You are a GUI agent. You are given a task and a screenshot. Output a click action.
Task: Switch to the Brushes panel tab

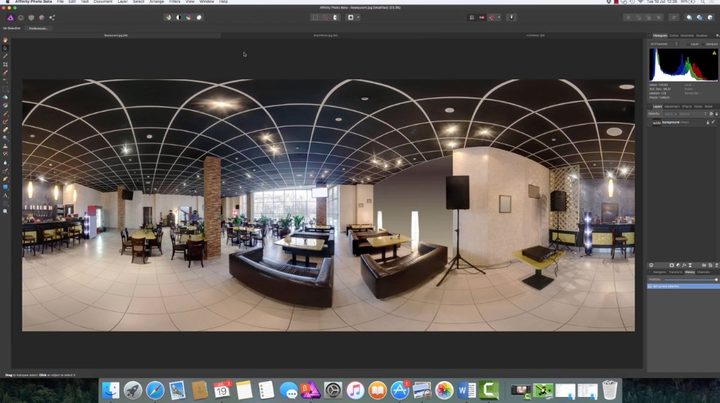[702, 36]
